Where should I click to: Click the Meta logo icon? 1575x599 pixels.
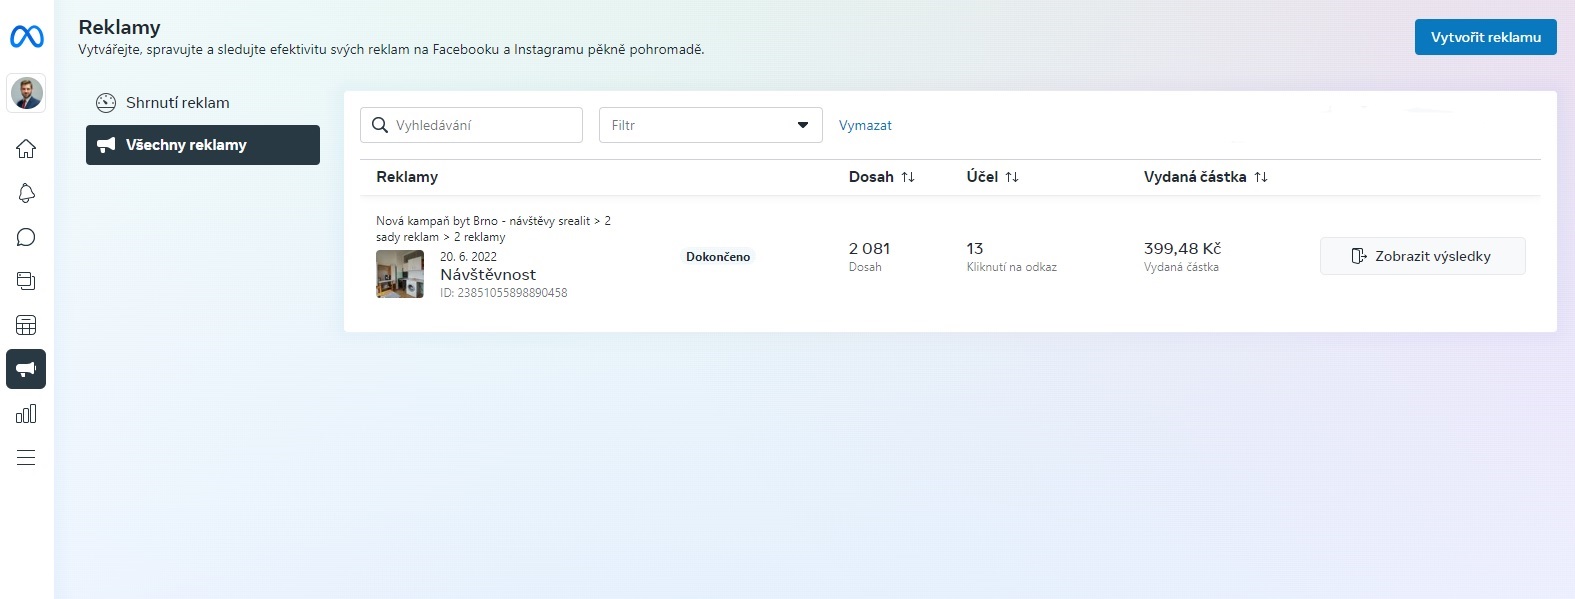[27, 37]
